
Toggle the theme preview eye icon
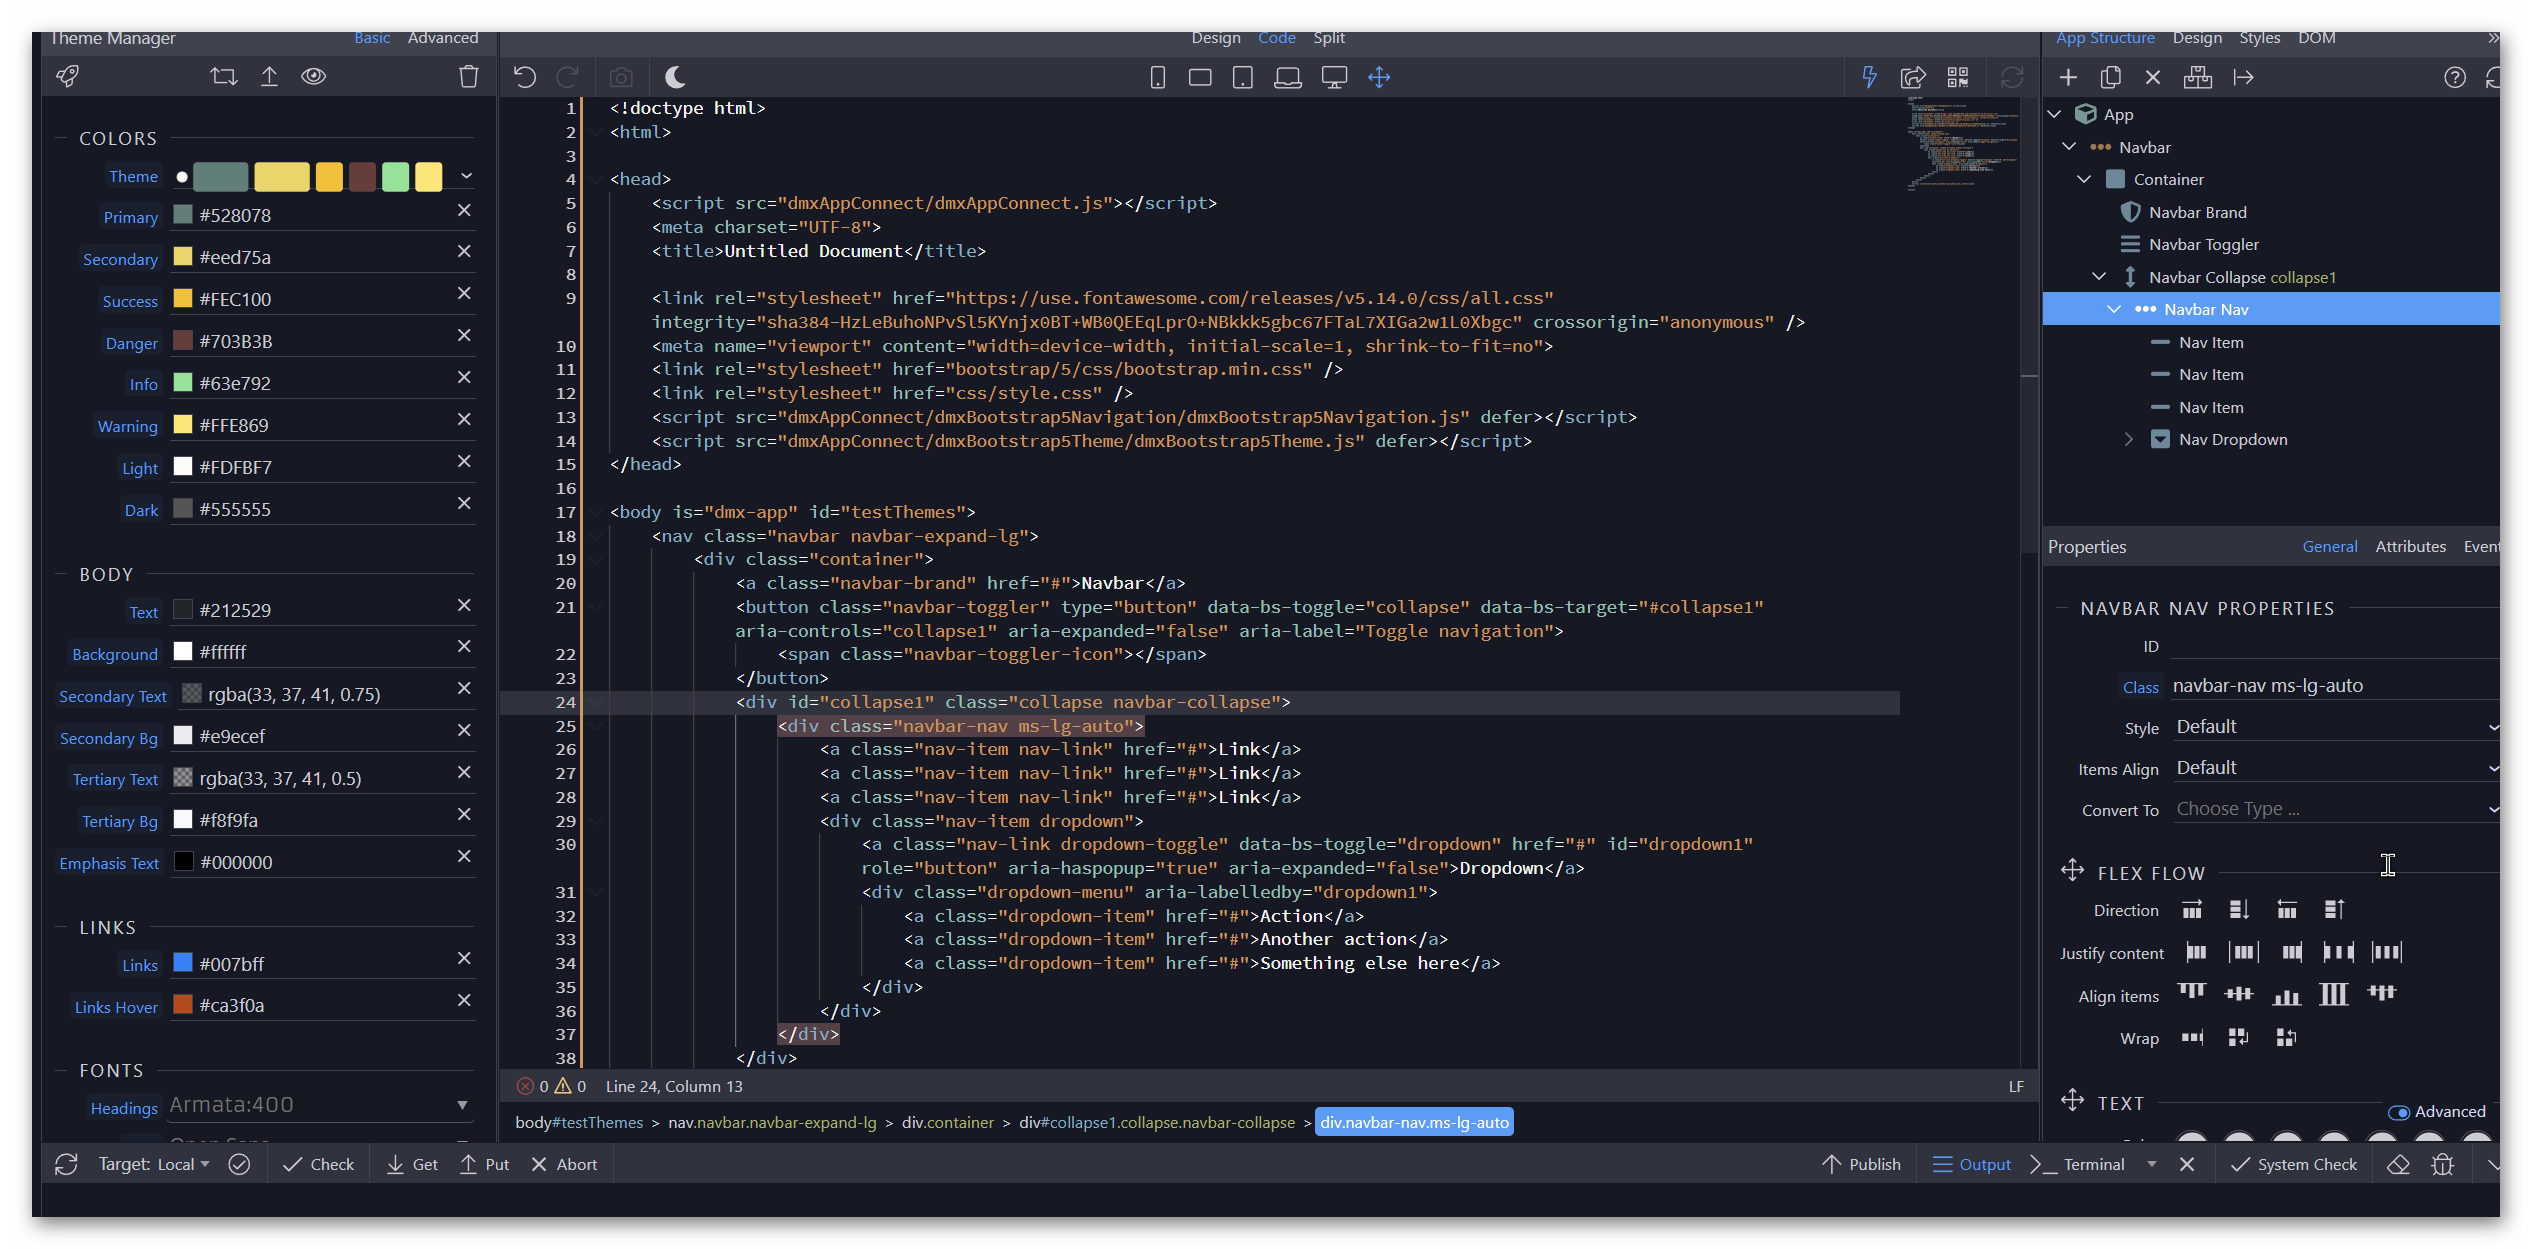[314, 76]
